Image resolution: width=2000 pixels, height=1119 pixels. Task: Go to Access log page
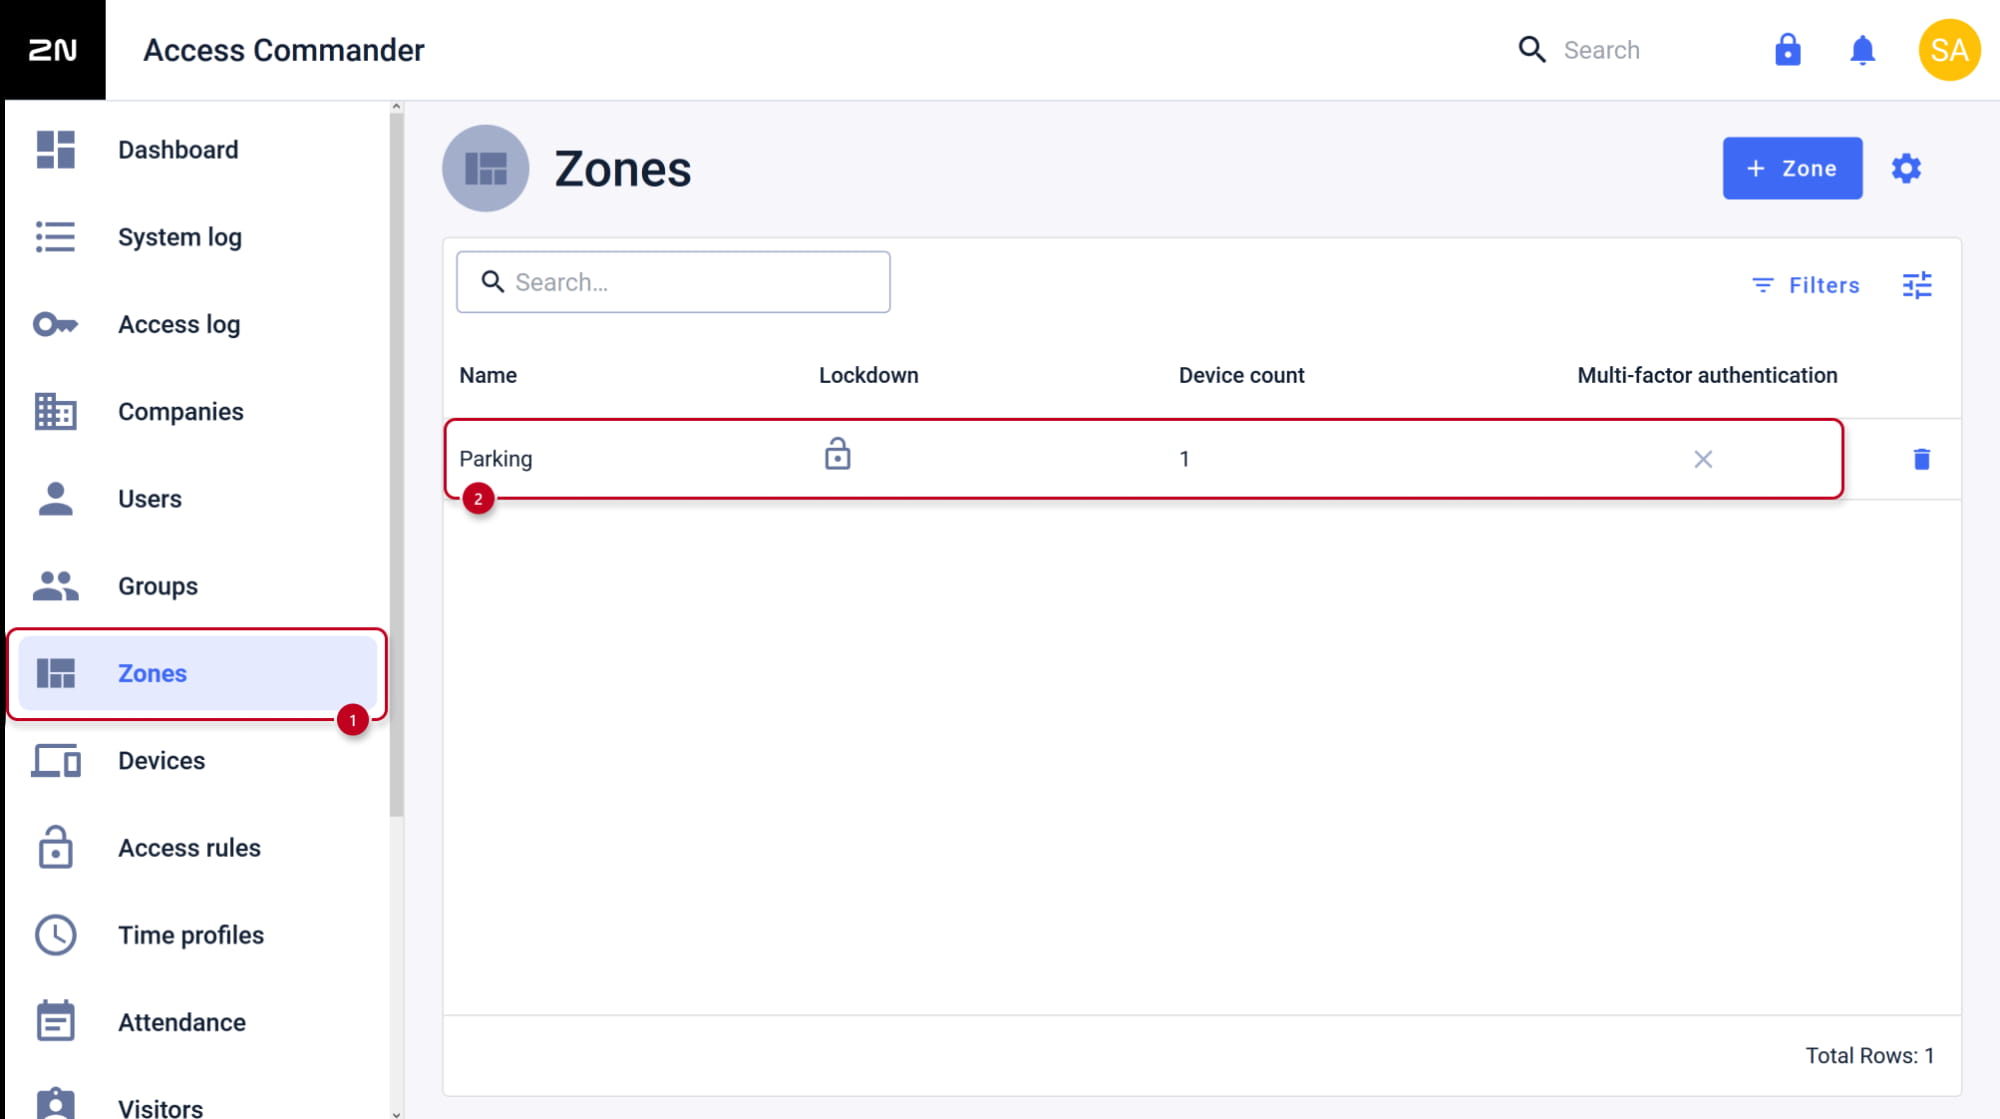click(x=197, y=324)
